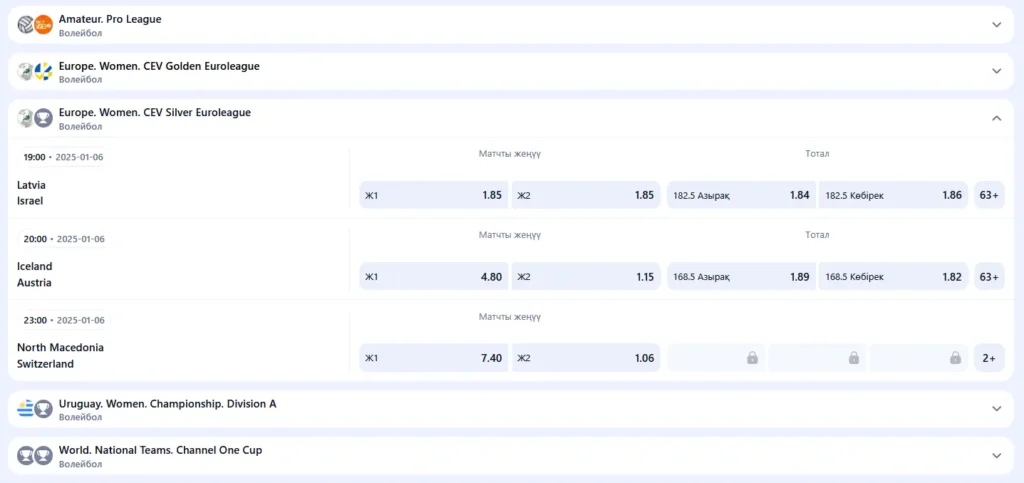Expand the World Channel One Cup section
Viewport: 1024px width, 483px height.
[x=996, y=455]
